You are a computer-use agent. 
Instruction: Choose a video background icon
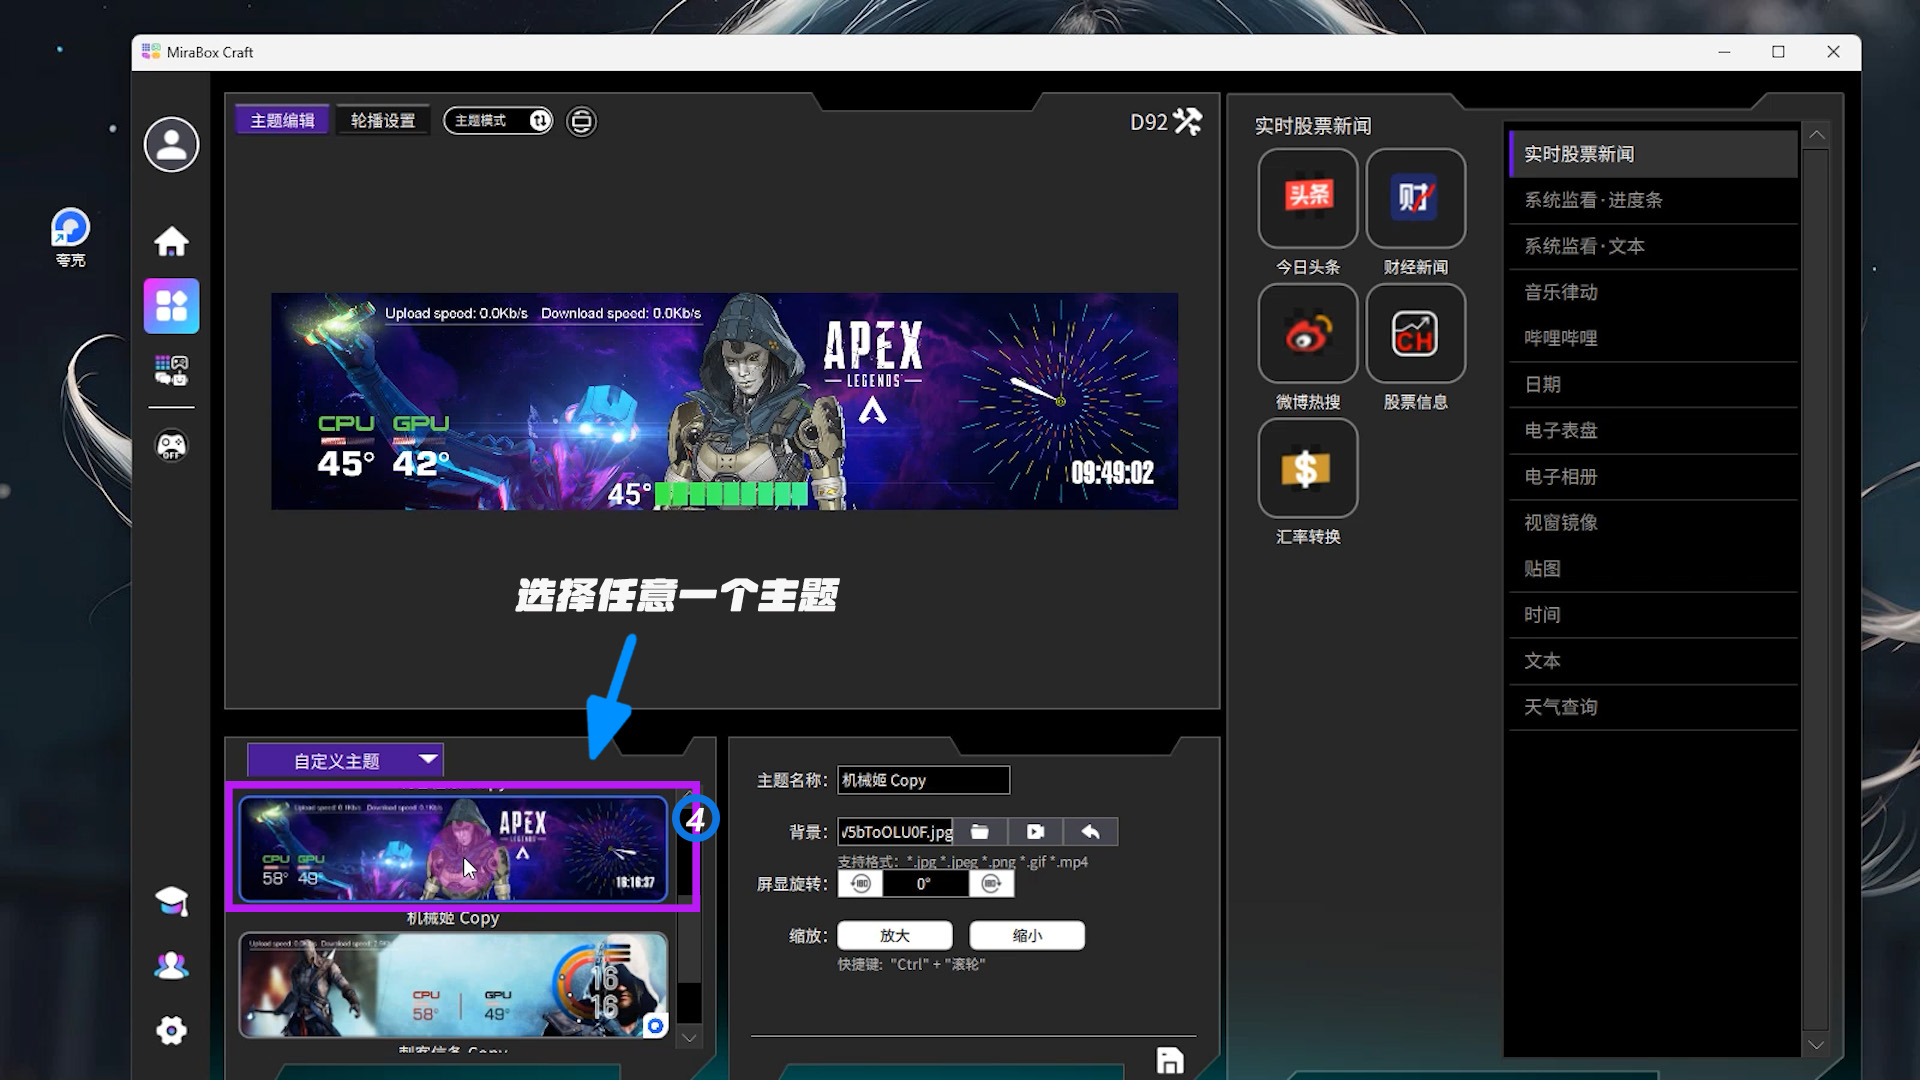(x=1035, y=832)
